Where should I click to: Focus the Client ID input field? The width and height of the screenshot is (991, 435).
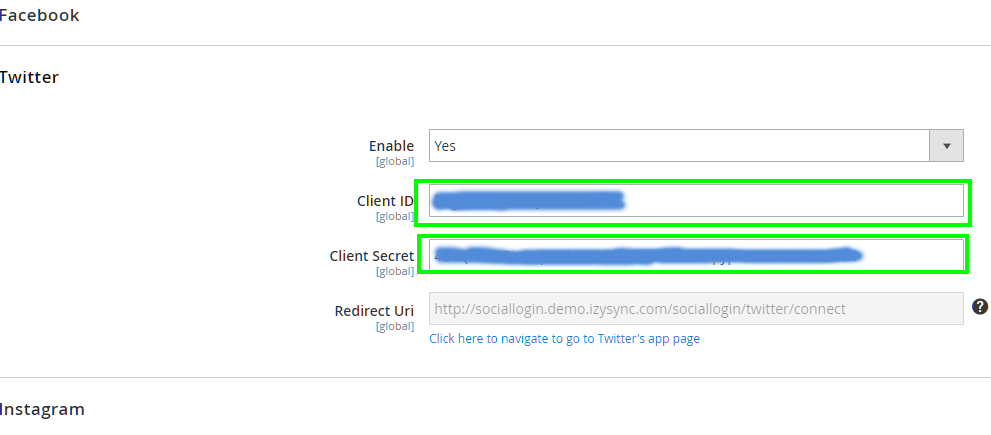[696, 201]
